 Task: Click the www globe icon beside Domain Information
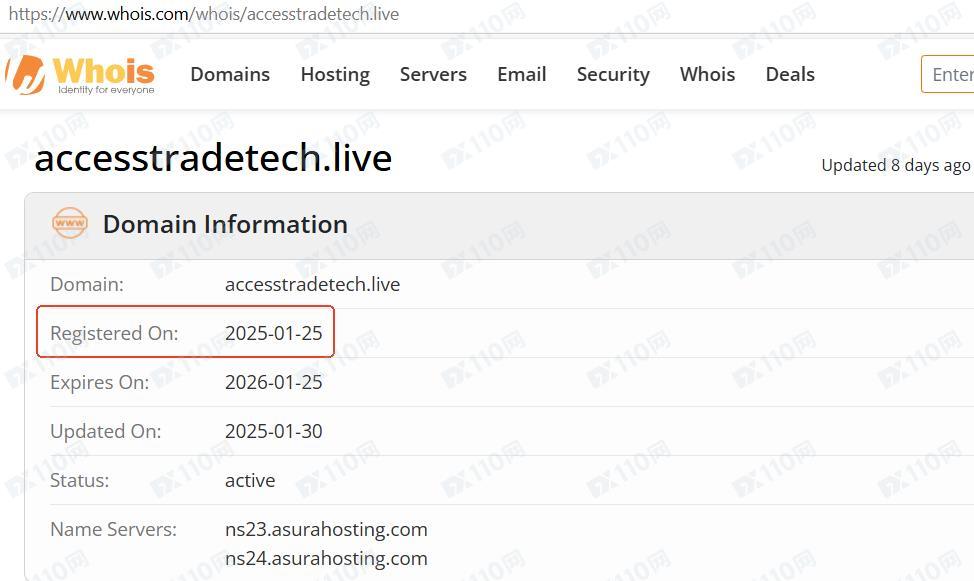[70, 223]
